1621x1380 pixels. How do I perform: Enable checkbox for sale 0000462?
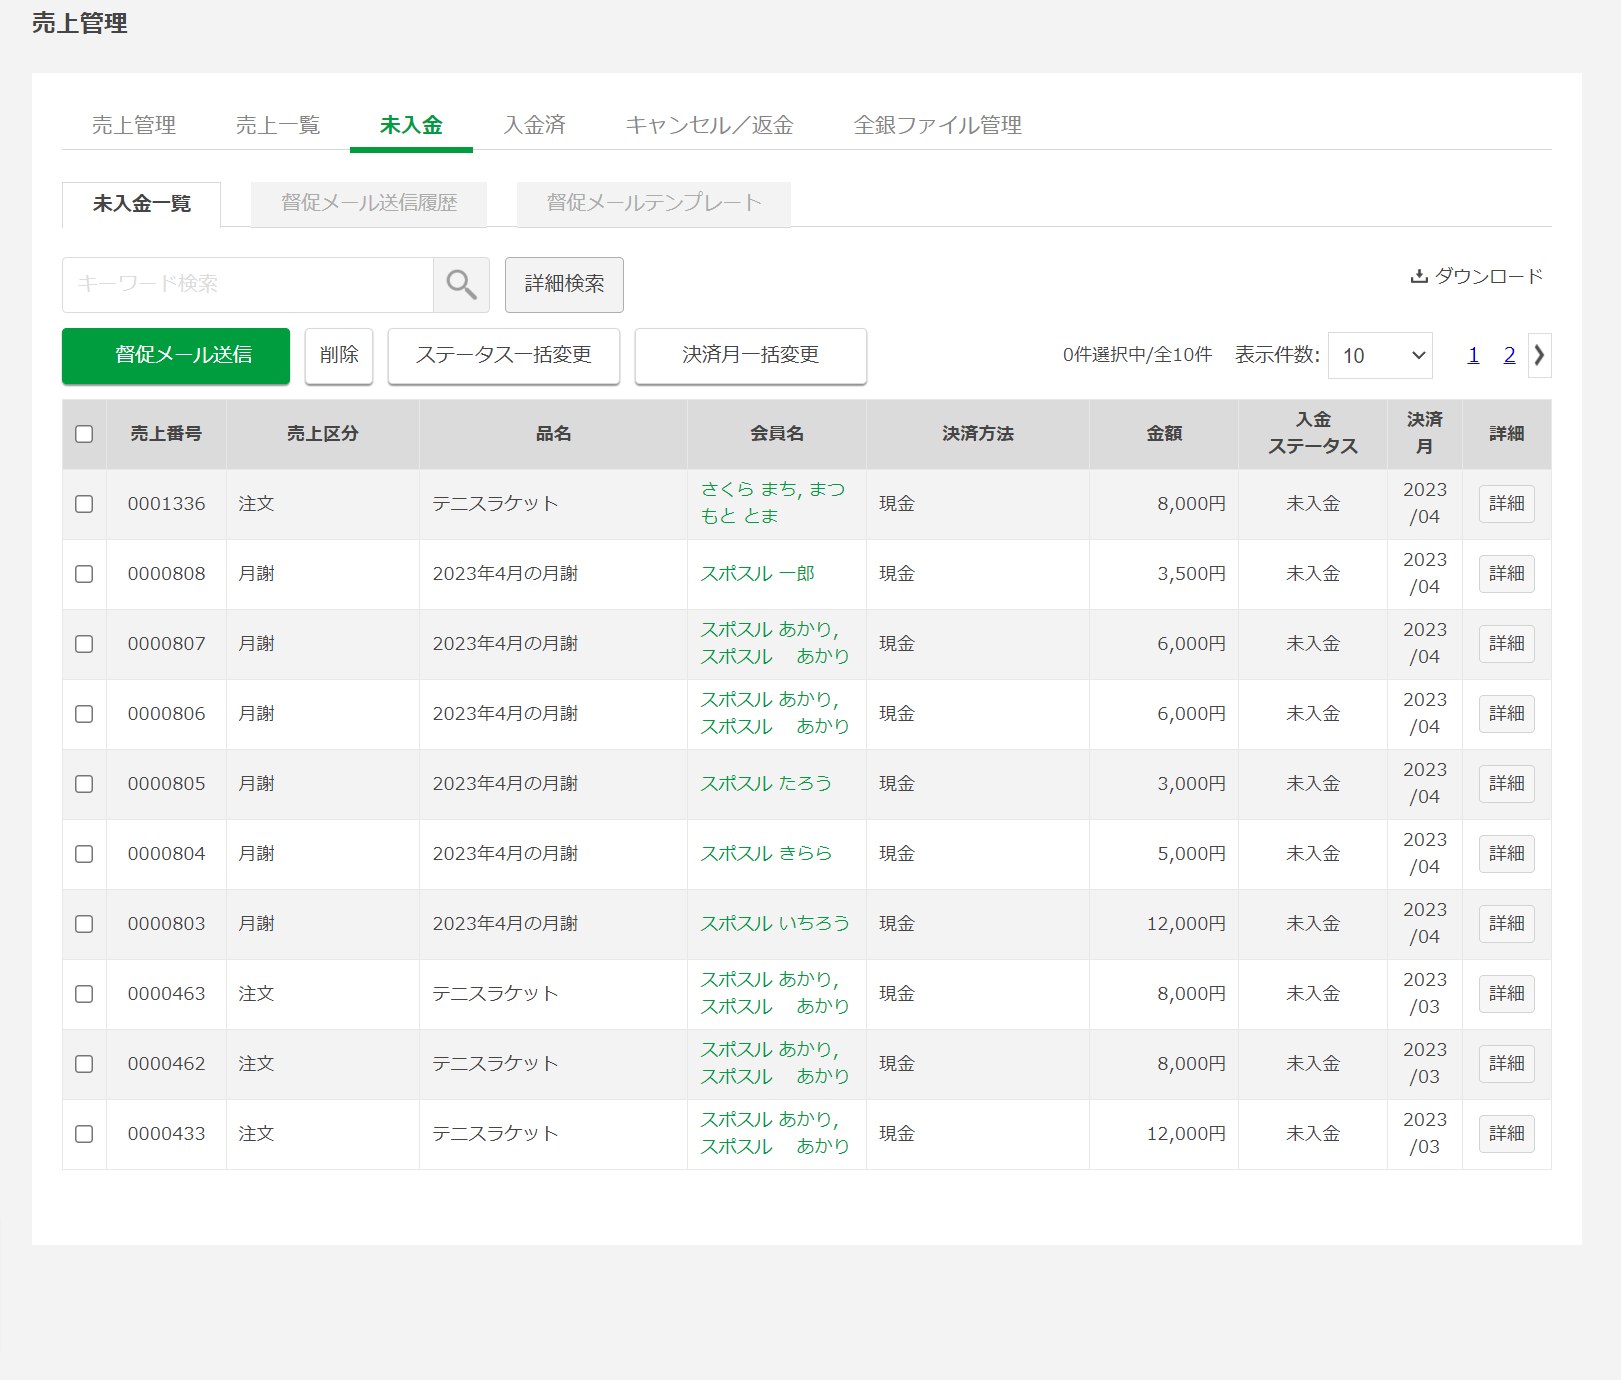point(84,1064)
